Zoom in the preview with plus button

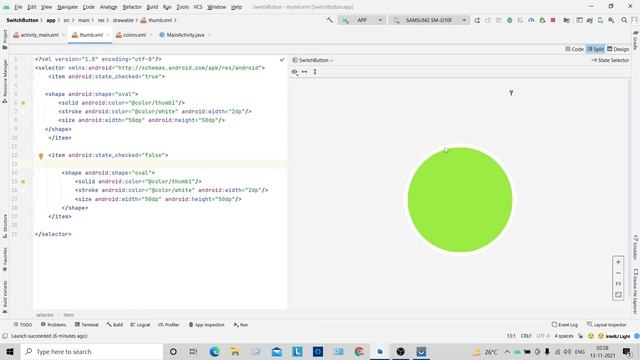point(618,262)
